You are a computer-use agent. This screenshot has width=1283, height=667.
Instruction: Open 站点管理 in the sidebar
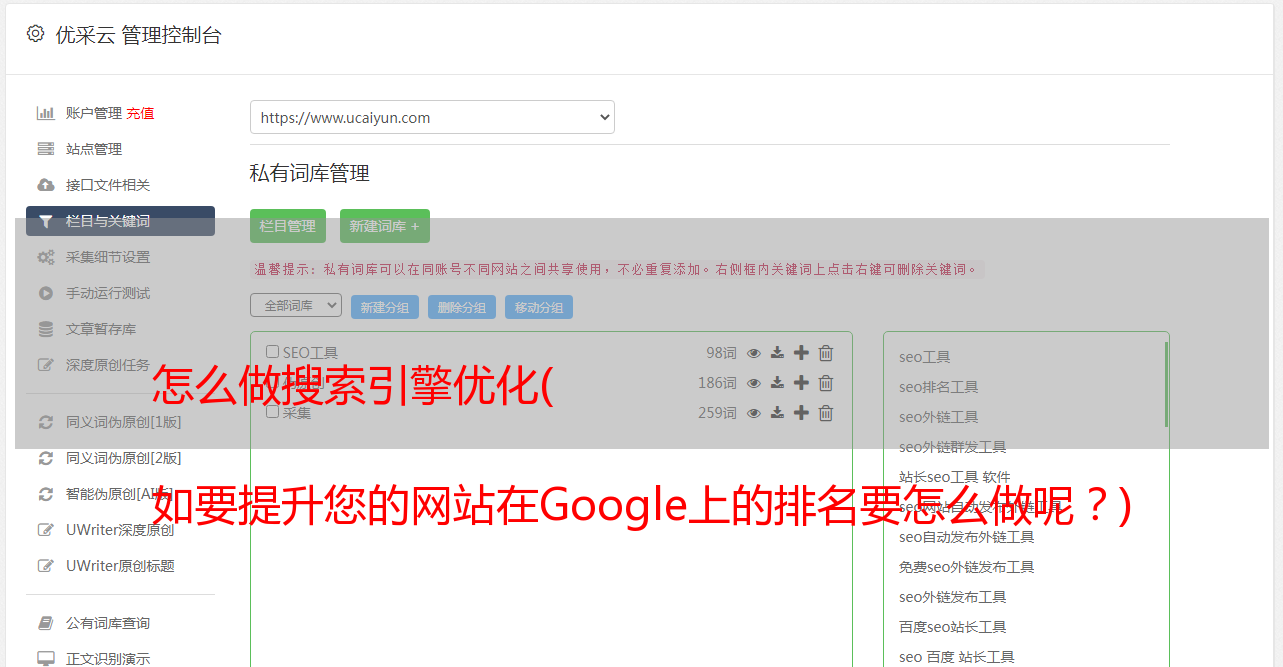94,149
